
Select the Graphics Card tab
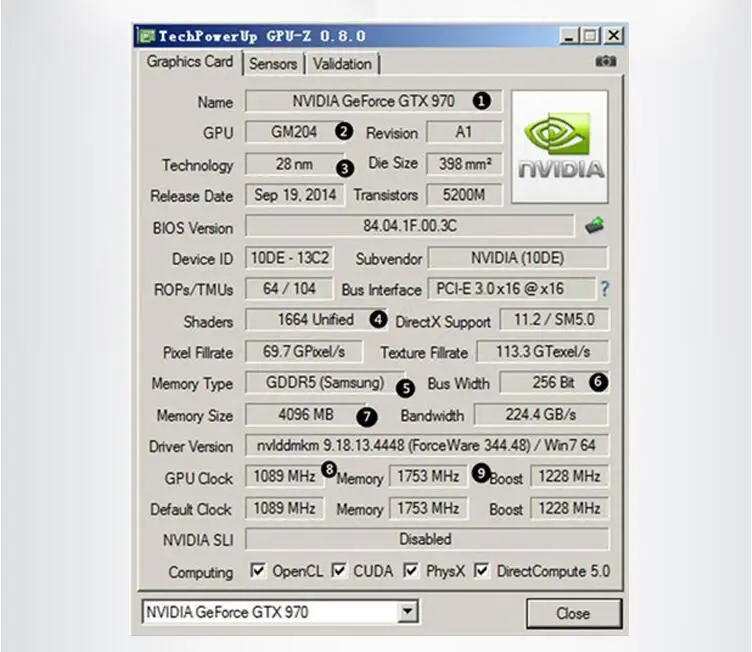click(189, 62)
